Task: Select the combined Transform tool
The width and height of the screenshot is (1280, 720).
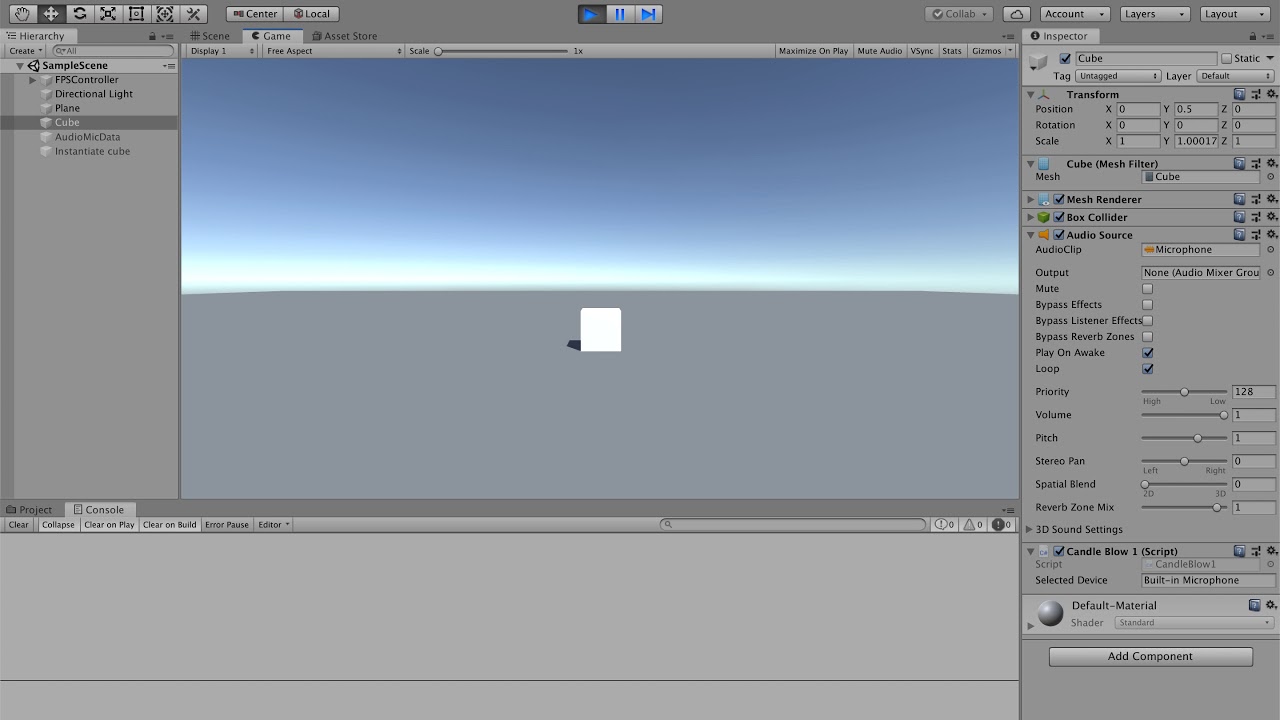Action: pos(165,14)
